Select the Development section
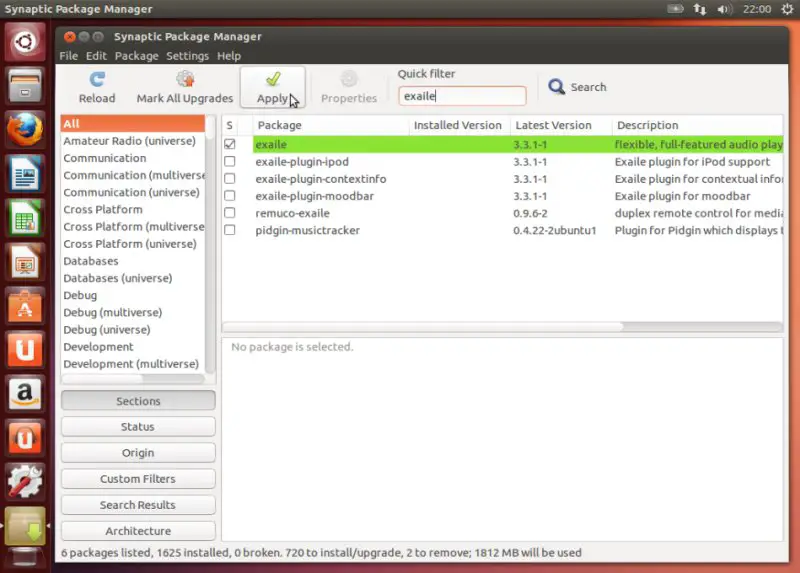 click(133, 347)
